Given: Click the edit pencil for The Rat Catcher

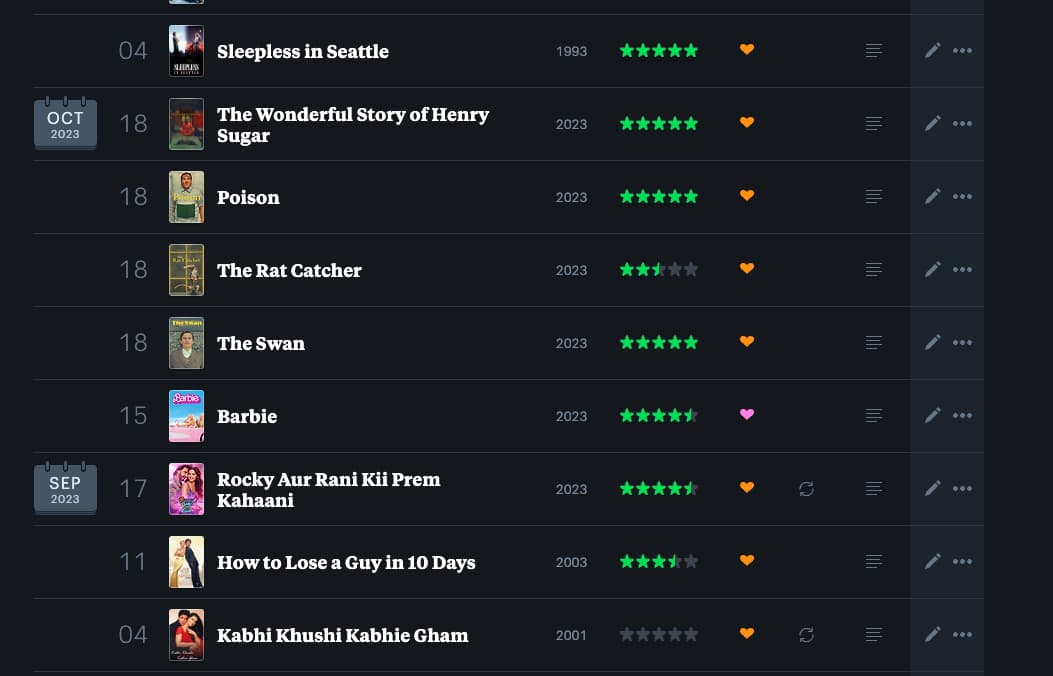Looking at the screenshot, I should click(x=932, y=269).
